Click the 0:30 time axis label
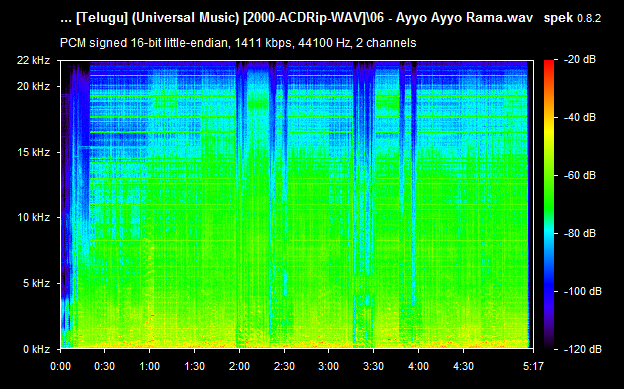The height and width of the screenshot is (389, 624). click(105, 366)
